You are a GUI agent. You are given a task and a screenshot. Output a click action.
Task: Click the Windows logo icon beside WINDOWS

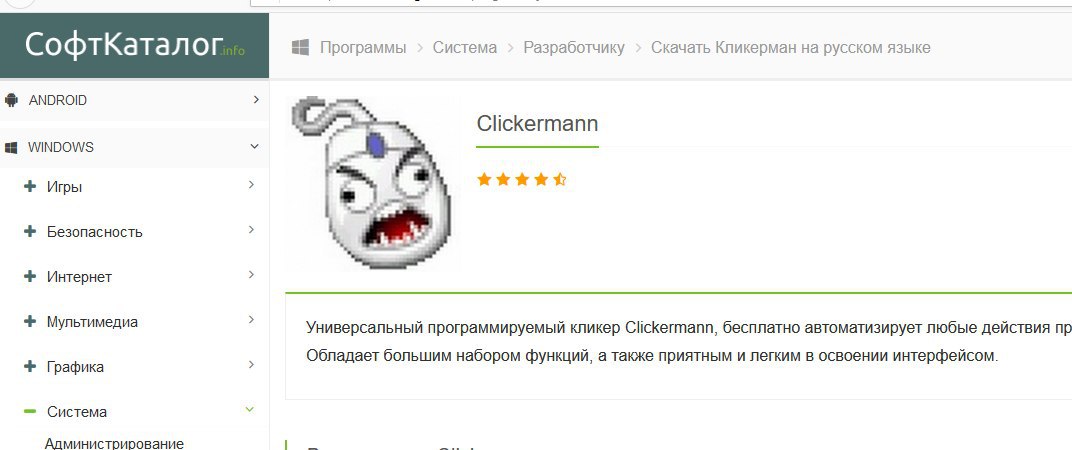point(11,148)
